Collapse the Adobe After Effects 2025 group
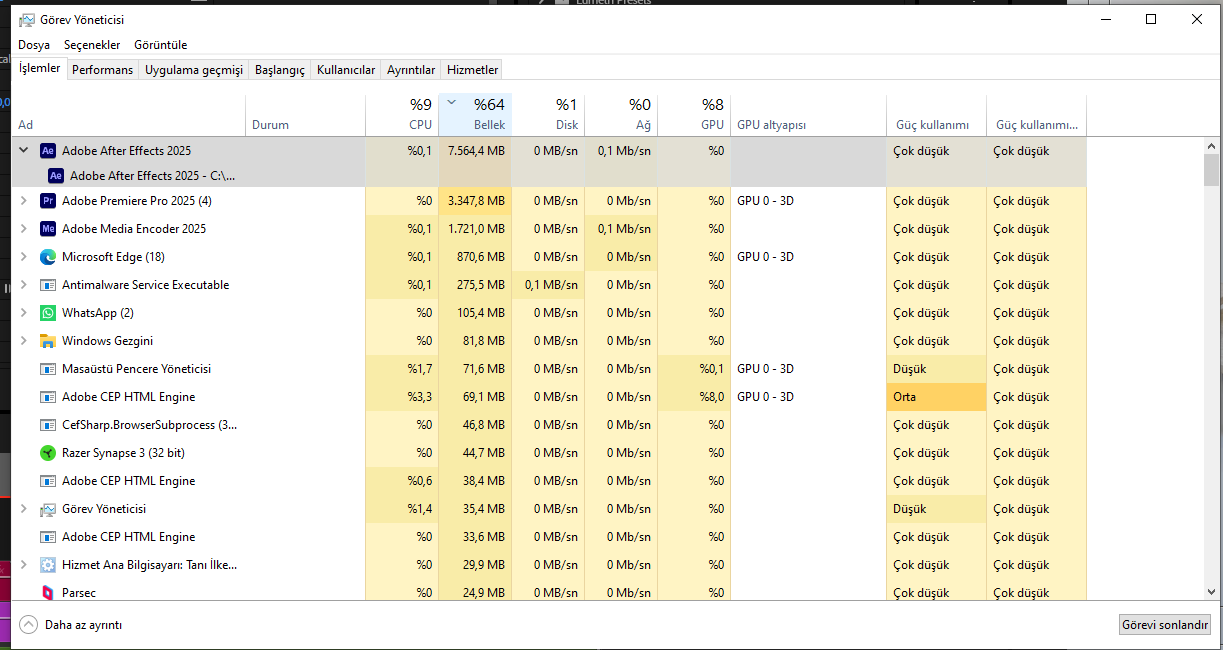This screenshot has width=1223, height=650. 24,151
